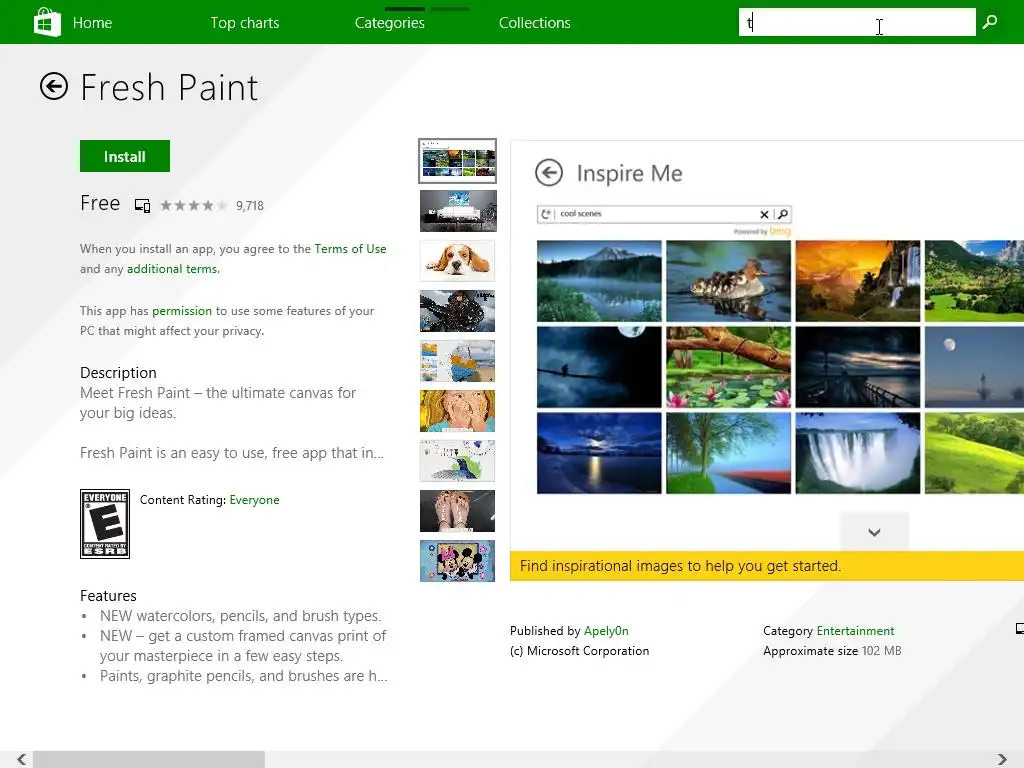The image size is (1024, 768).
Task: Select the image grid screenshot thumbnail
Action: [x=457, y=161]
